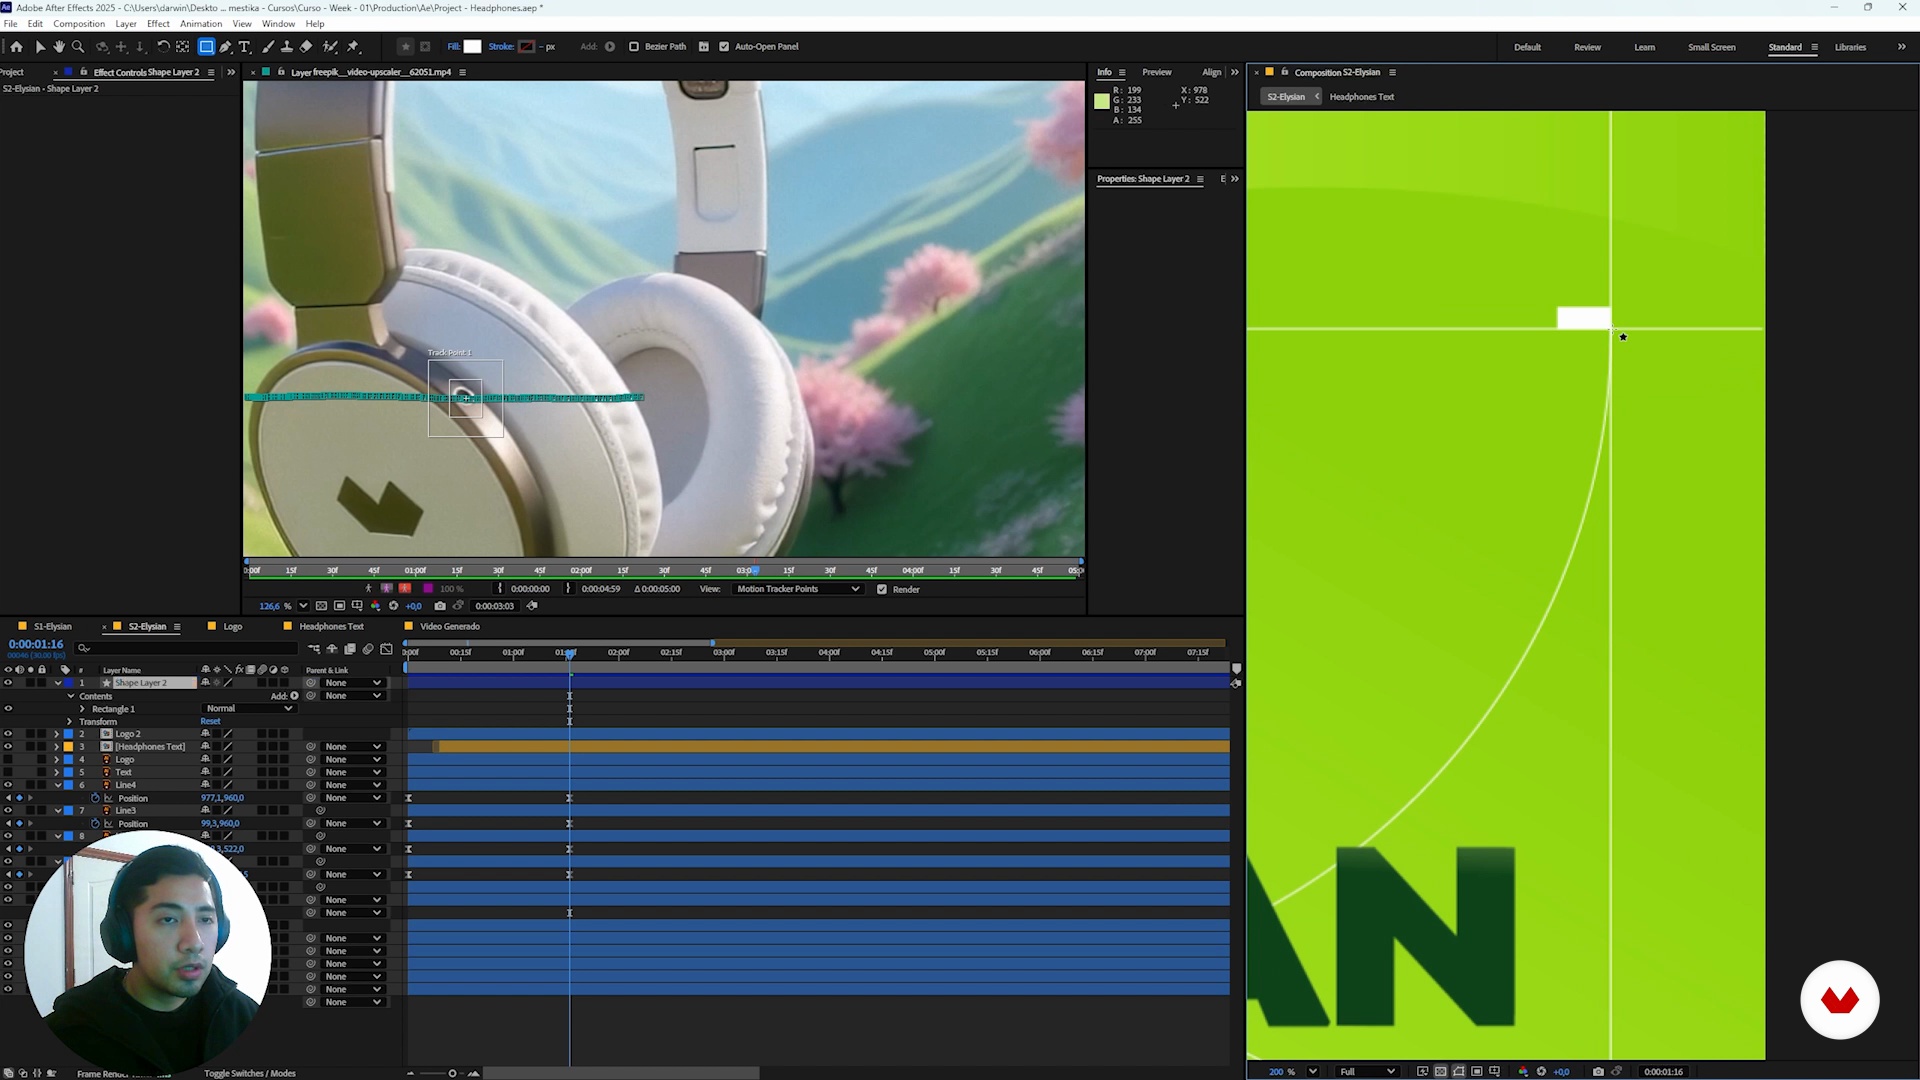Select the Rotation tool
The height and width of the screenshot is (1080, 1920).
coord(163,47)
